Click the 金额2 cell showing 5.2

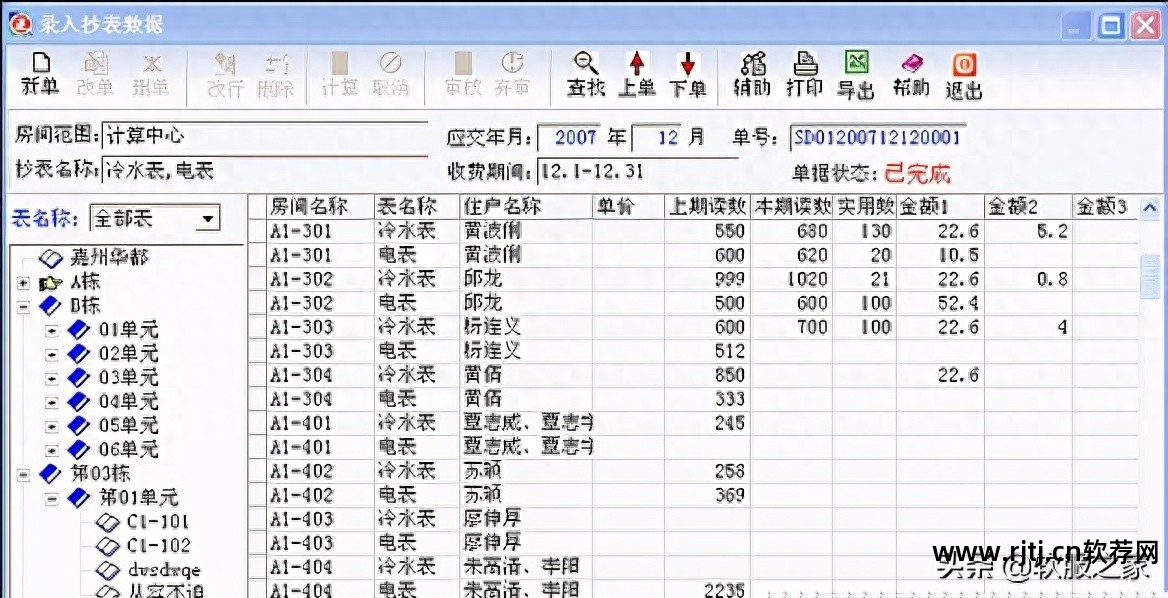[x=1028, y=232]
